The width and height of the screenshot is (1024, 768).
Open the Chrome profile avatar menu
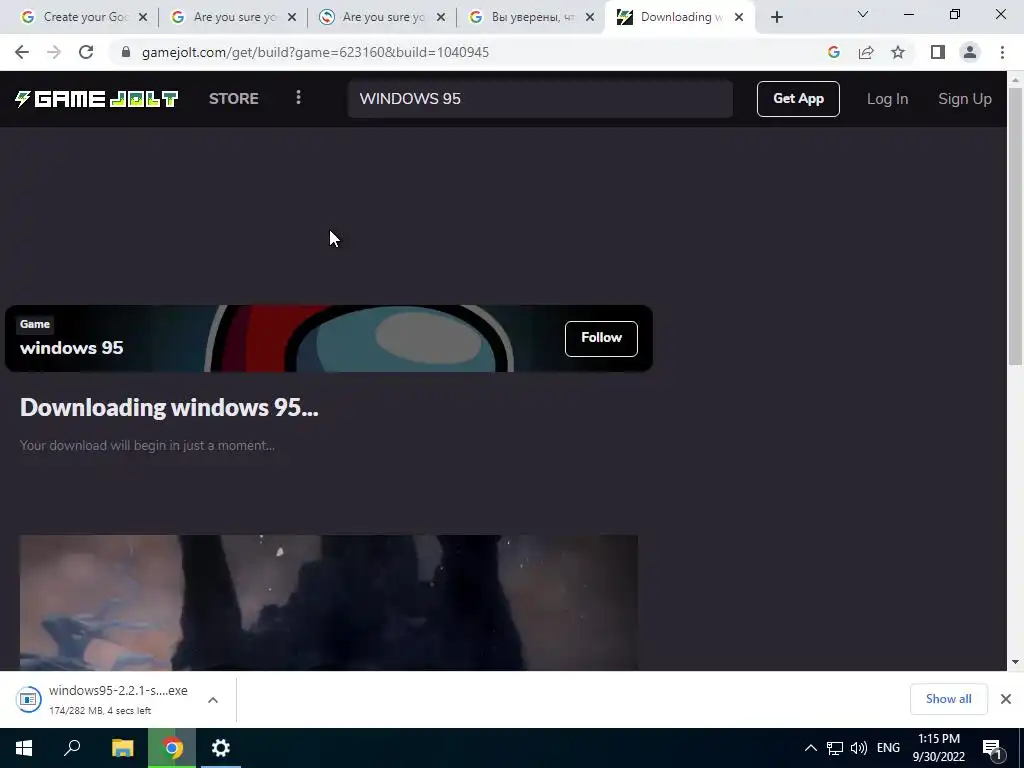[x=970, y=52]
